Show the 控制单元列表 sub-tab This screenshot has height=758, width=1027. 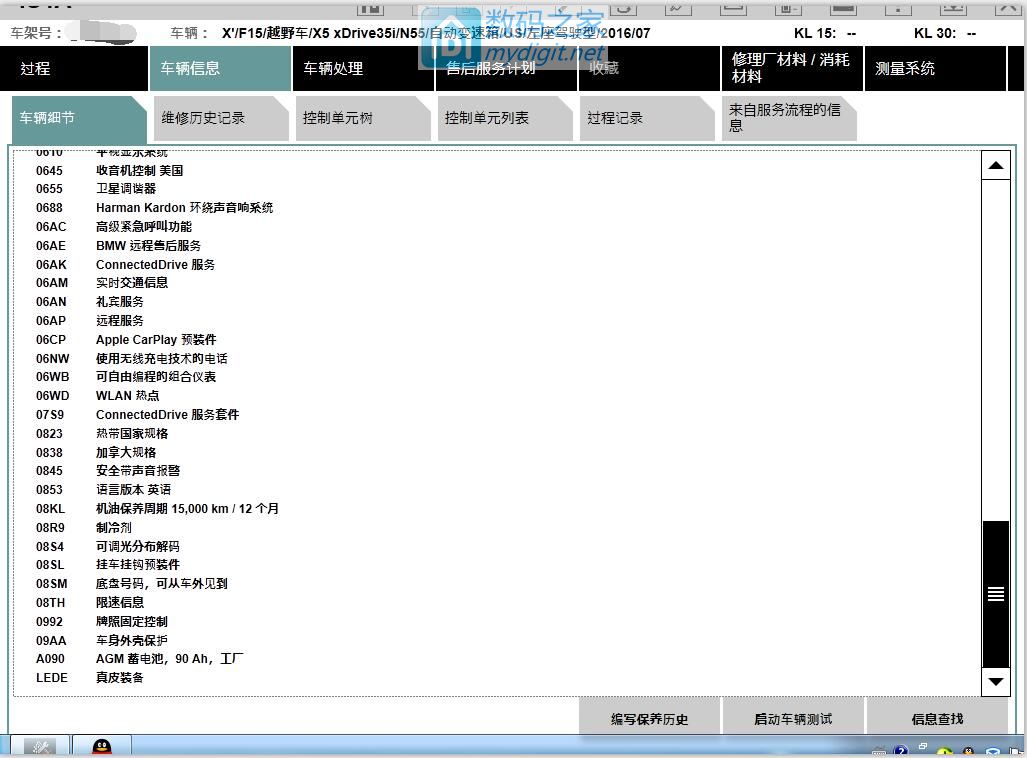(x=500, y=118)
